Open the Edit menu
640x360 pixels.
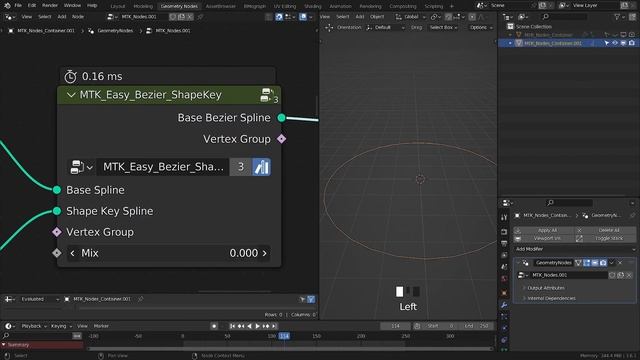click(32, 6)
